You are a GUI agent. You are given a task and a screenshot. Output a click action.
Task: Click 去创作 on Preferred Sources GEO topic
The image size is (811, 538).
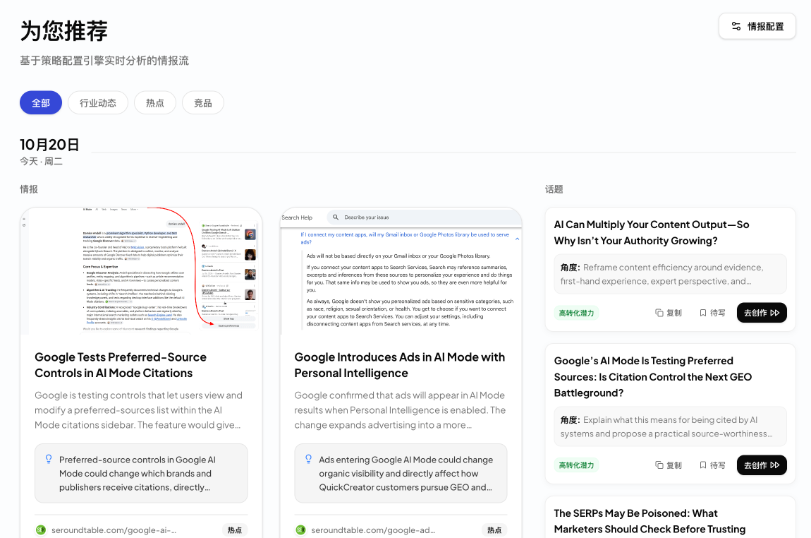(x=762, y=465)
